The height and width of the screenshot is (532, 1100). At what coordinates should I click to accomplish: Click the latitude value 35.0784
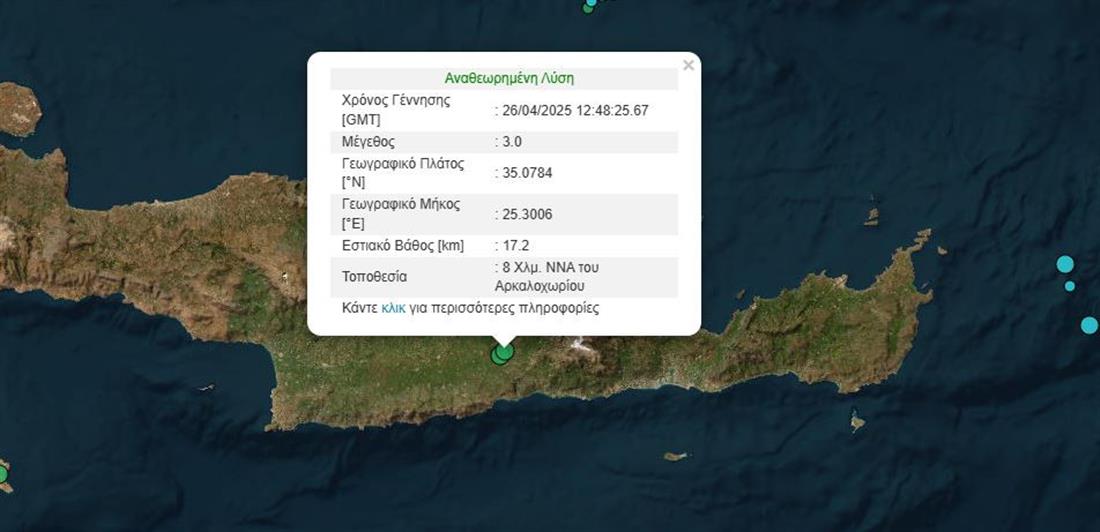point(527,173)
